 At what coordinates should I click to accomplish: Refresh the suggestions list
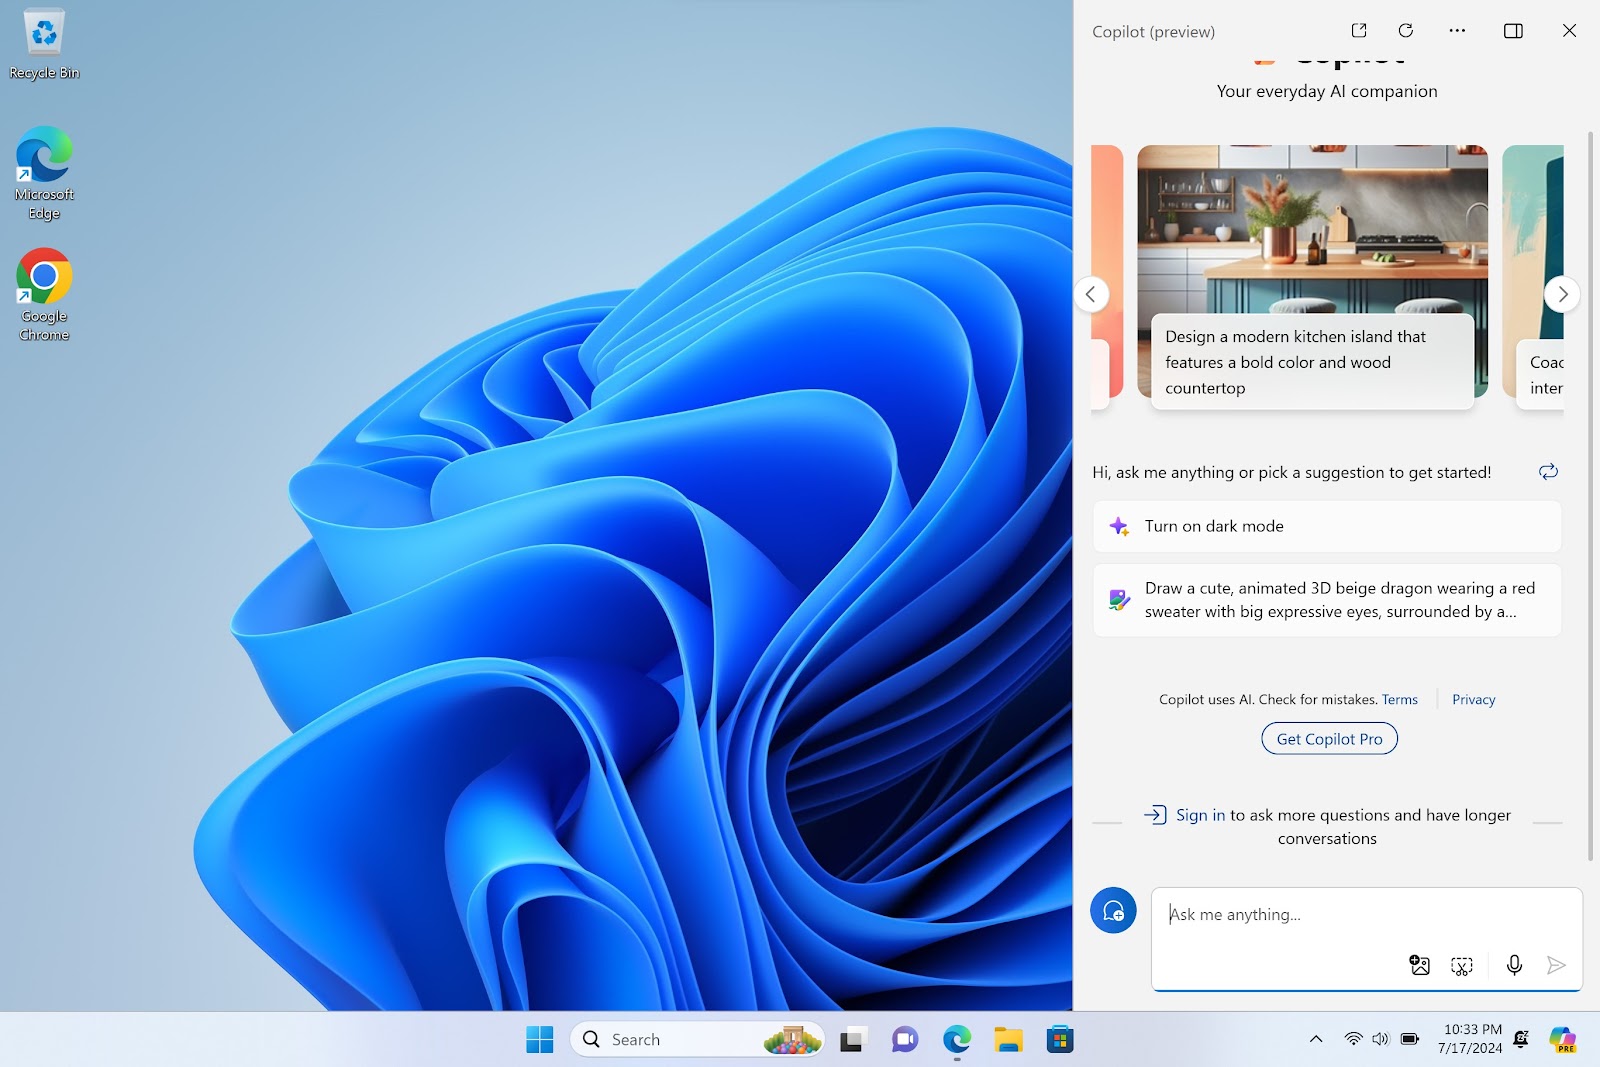[x=1548, y=471]
